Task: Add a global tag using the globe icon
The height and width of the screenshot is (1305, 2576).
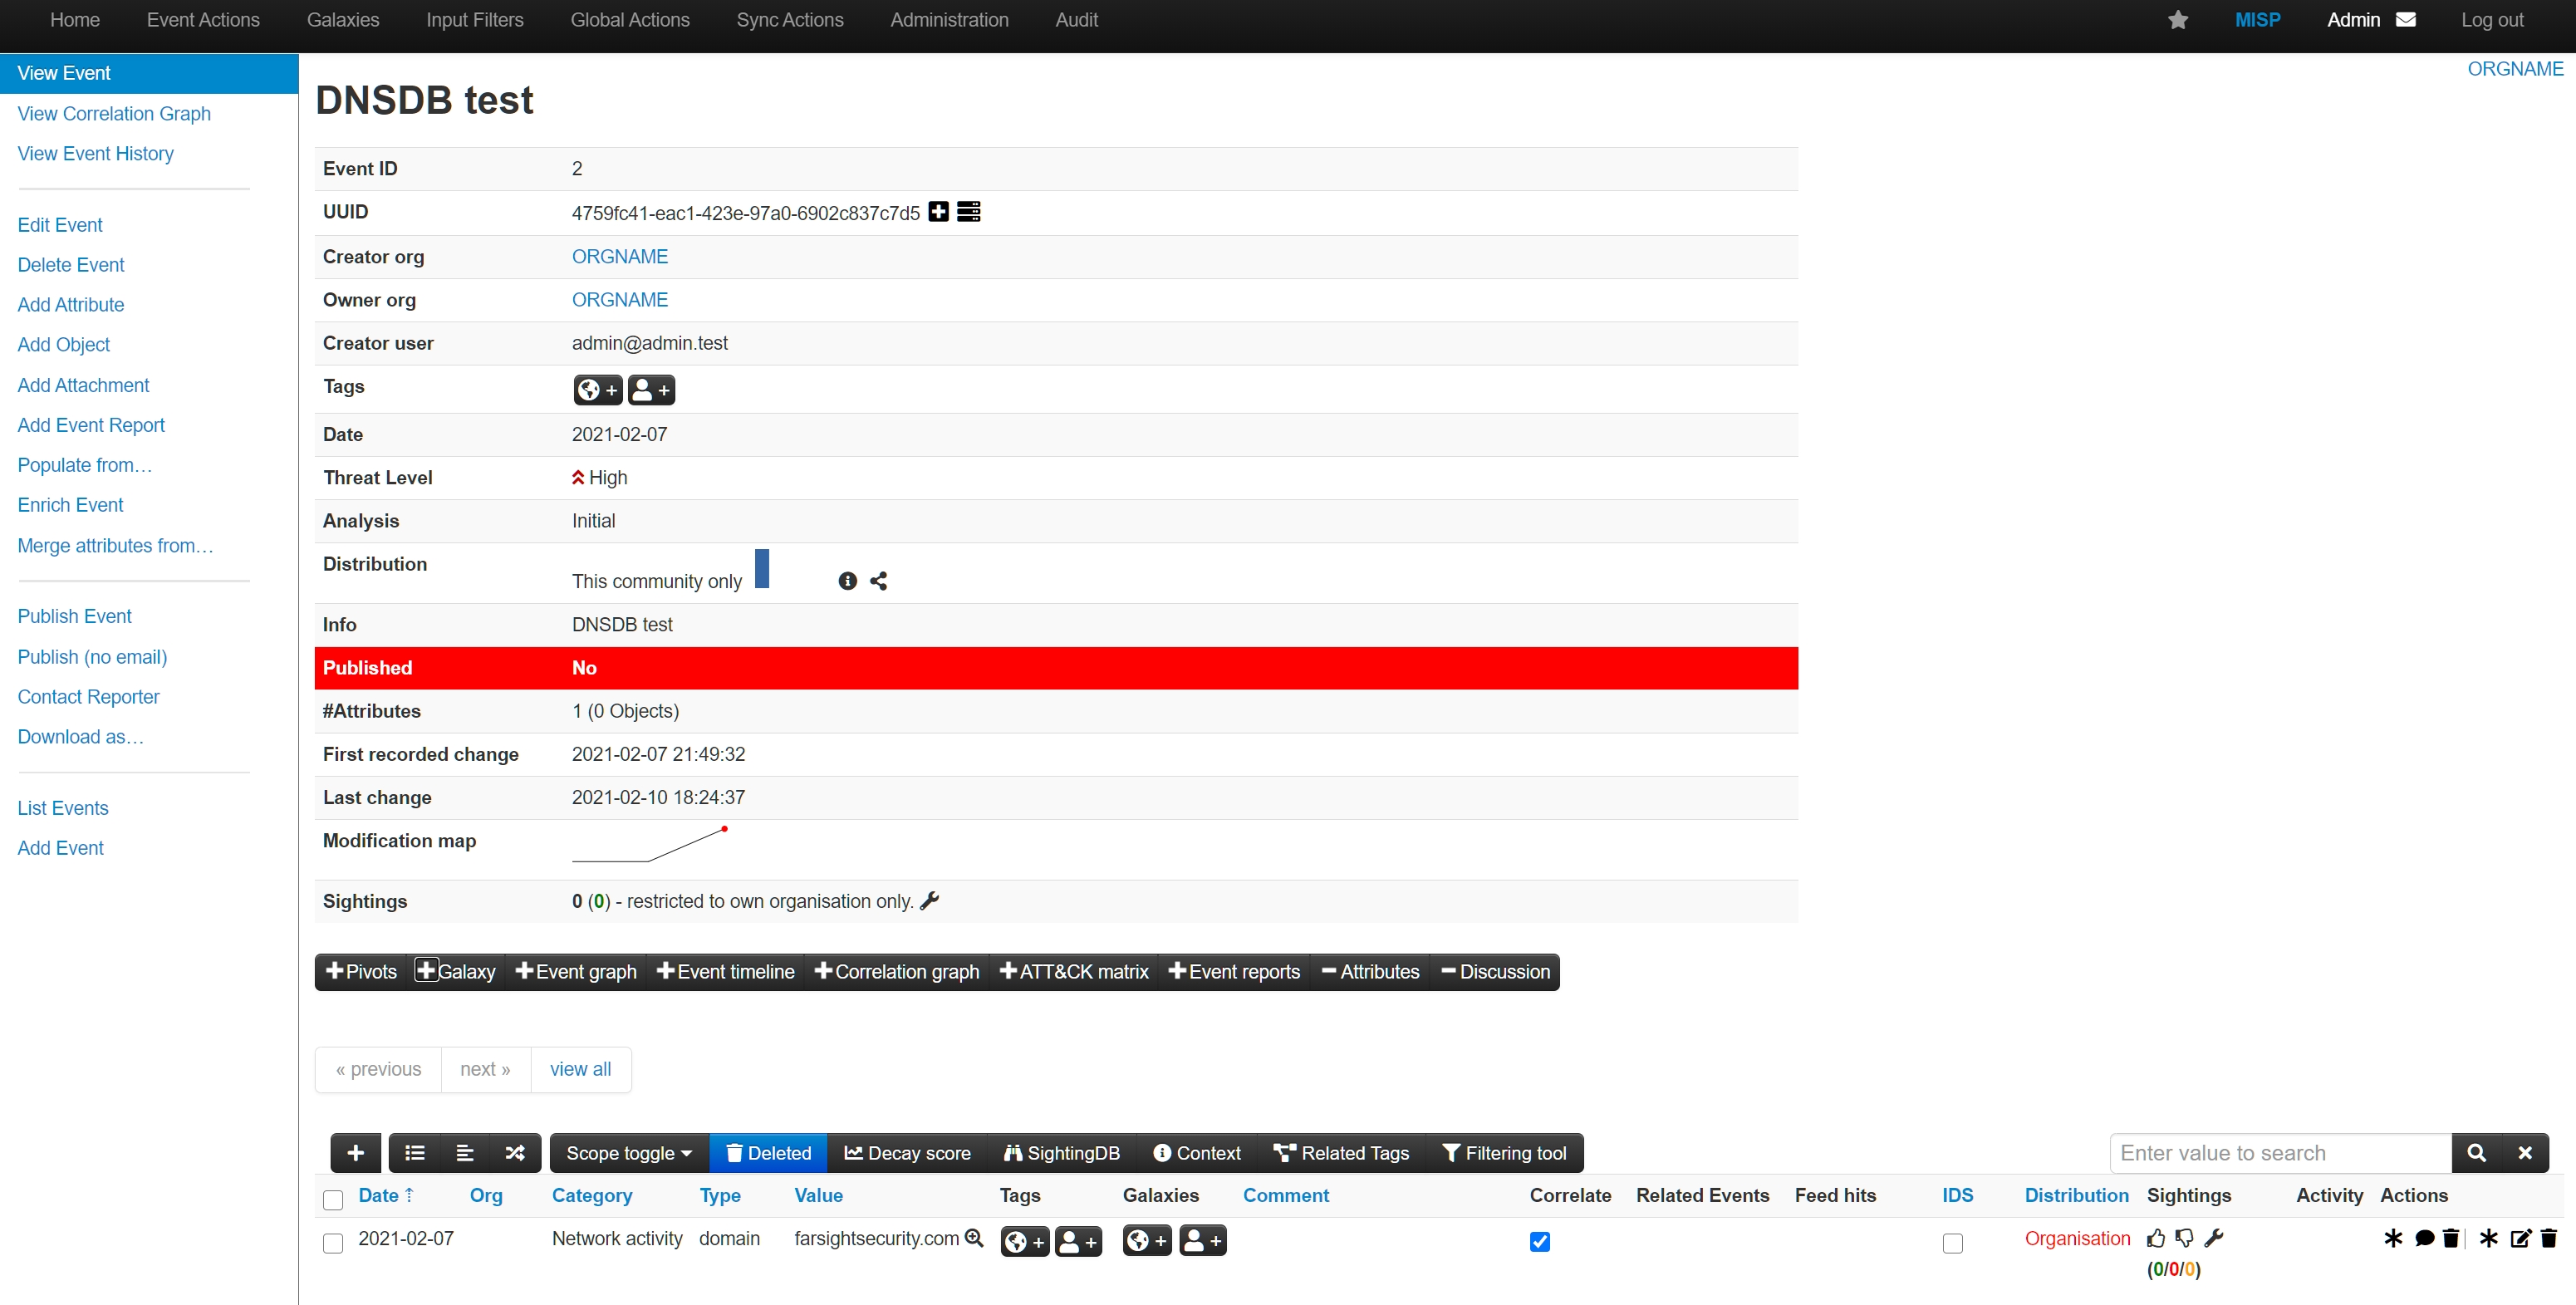Action: pyautogui.click(x=597, y=390)
